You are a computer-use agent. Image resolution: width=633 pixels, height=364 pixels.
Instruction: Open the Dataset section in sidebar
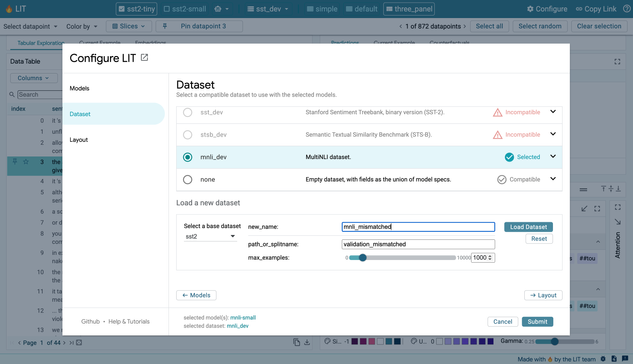114,114
